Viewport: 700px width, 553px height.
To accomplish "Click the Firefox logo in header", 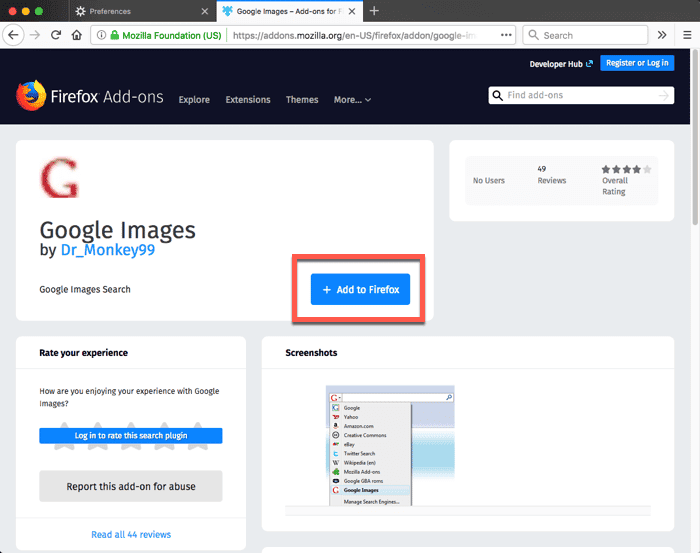I will (x=31, y=96).
